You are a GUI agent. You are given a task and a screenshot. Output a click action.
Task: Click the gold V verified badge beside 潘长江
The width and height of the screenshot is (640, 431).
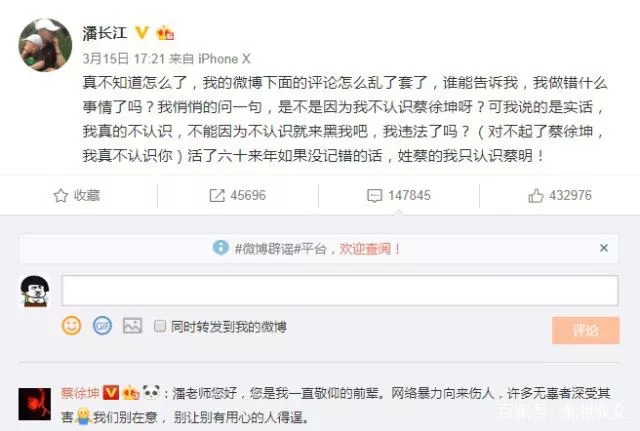tap(142, 32)
